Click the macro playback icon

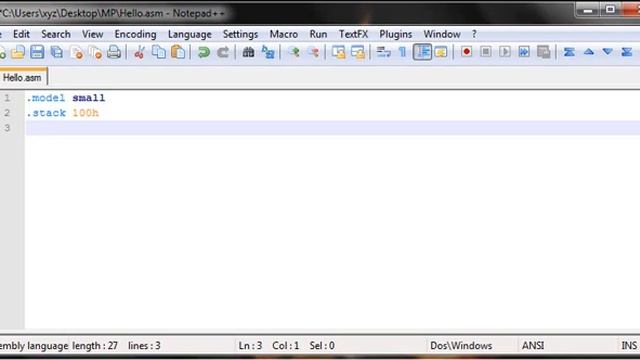505,52
